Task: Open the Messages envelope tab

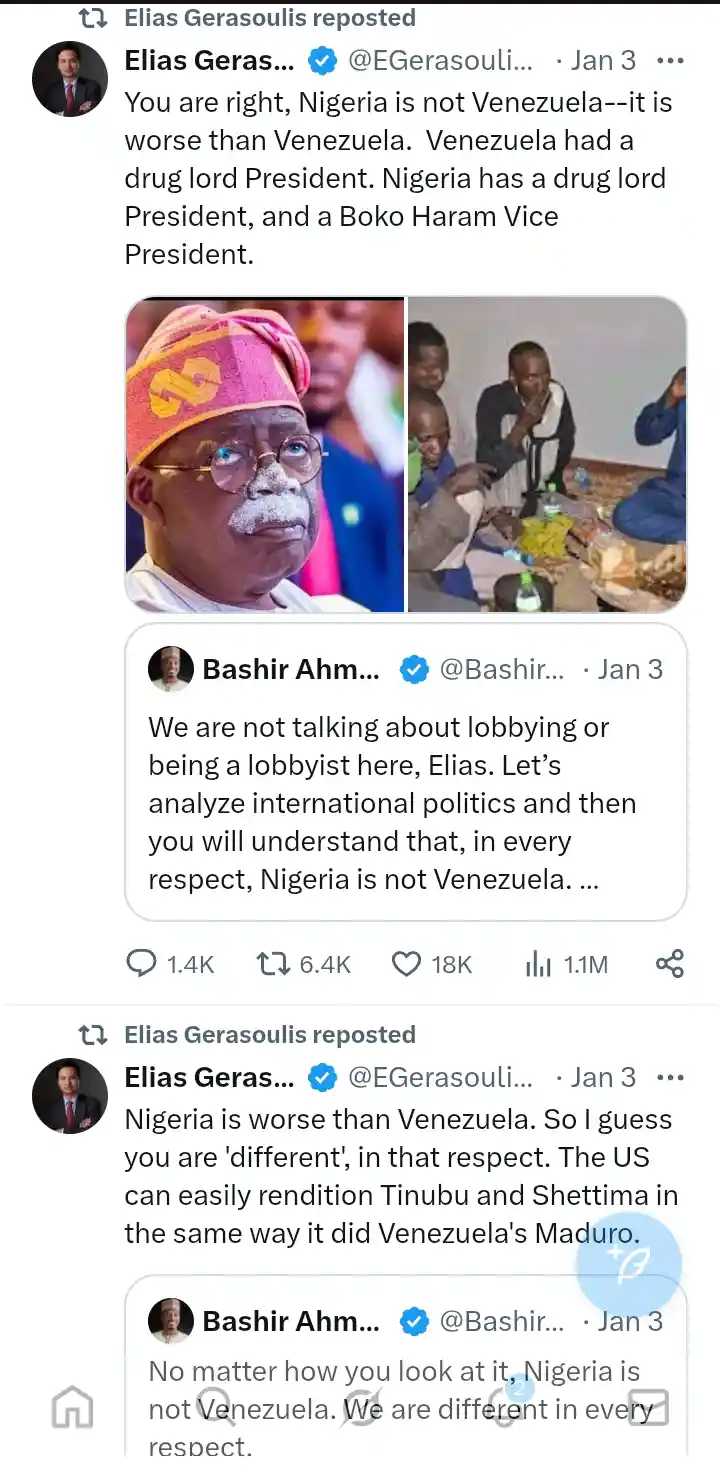Action: point(648,1406)
